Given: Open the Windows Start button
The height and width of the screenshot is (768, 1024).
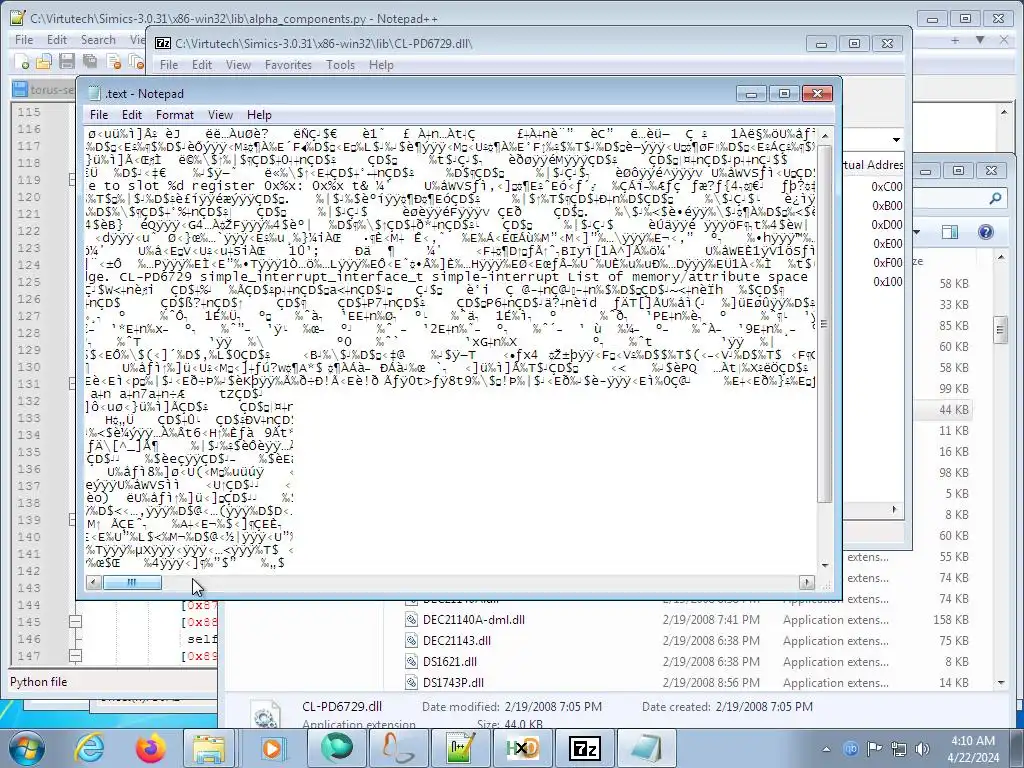Looking at the screenshot, I should (x=26, y=748).
